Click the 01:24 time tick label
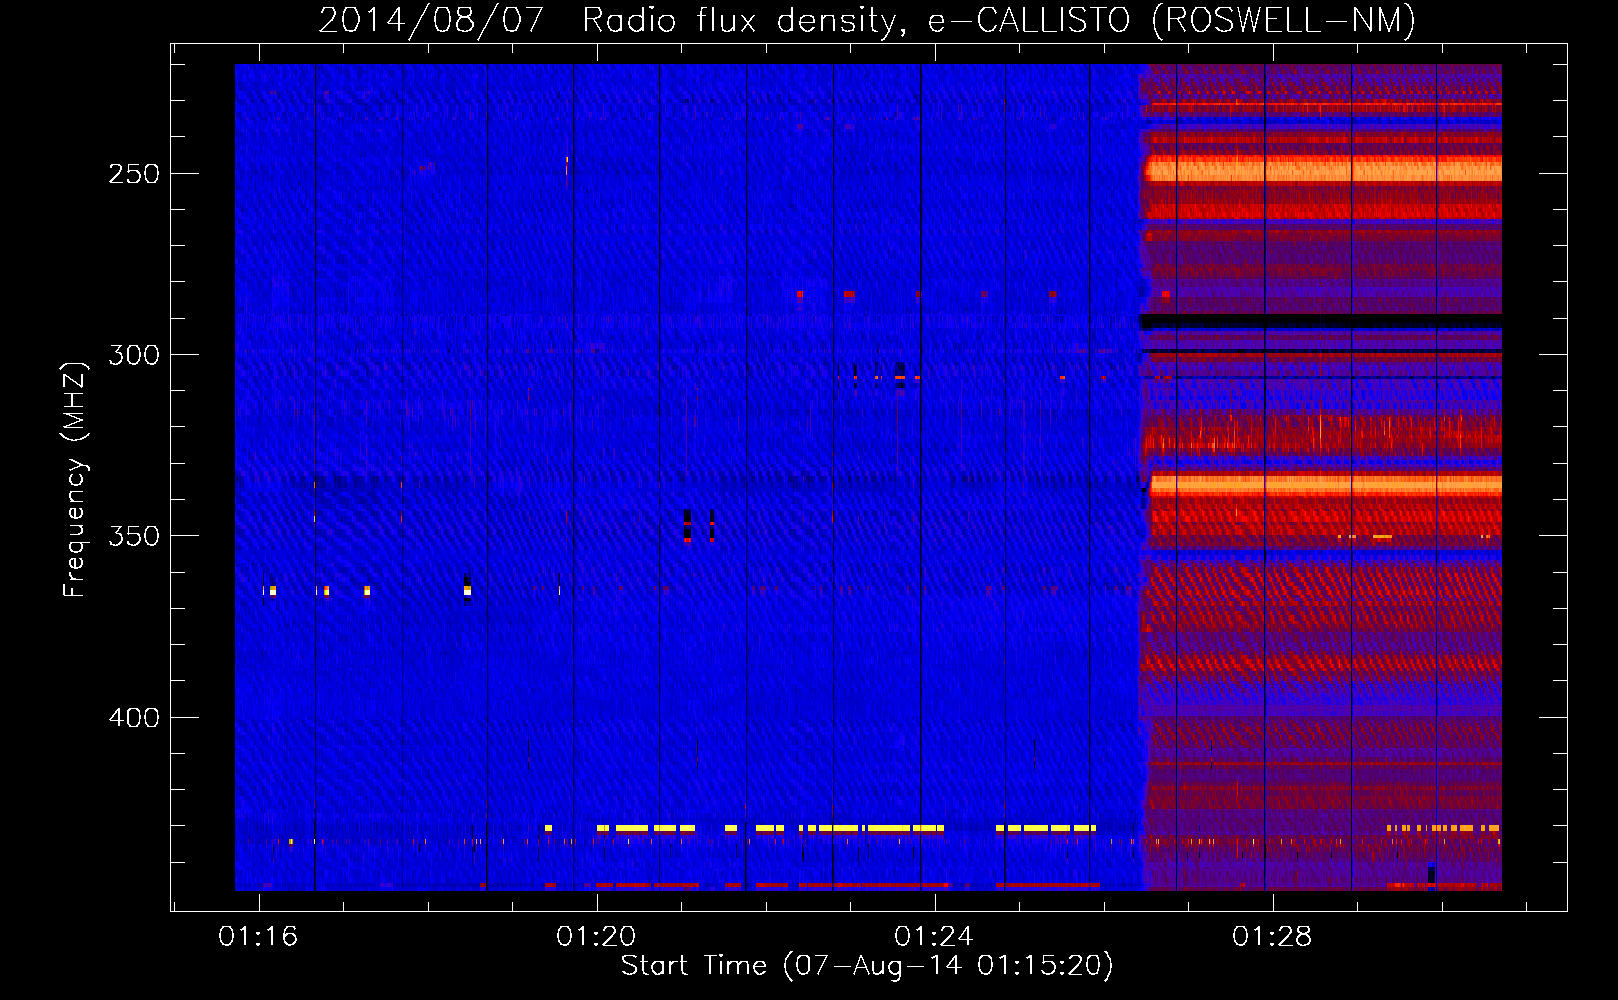 point(934,936)
